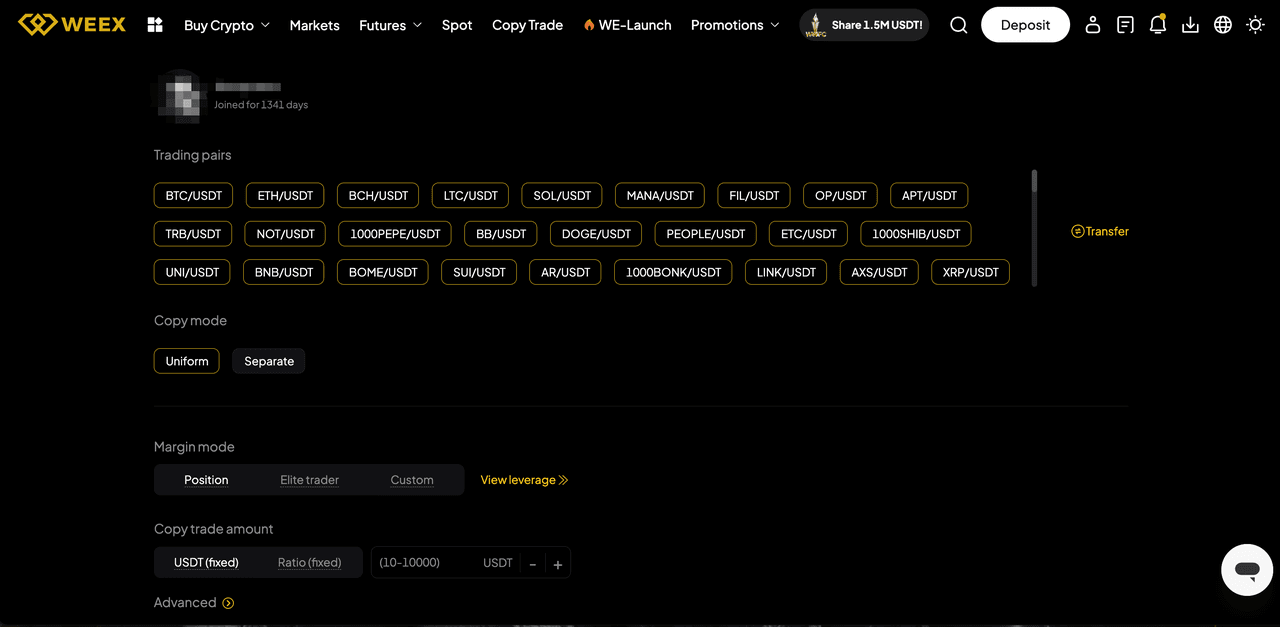
Task: Click the Deposit button
Action: click(1025, 25)
